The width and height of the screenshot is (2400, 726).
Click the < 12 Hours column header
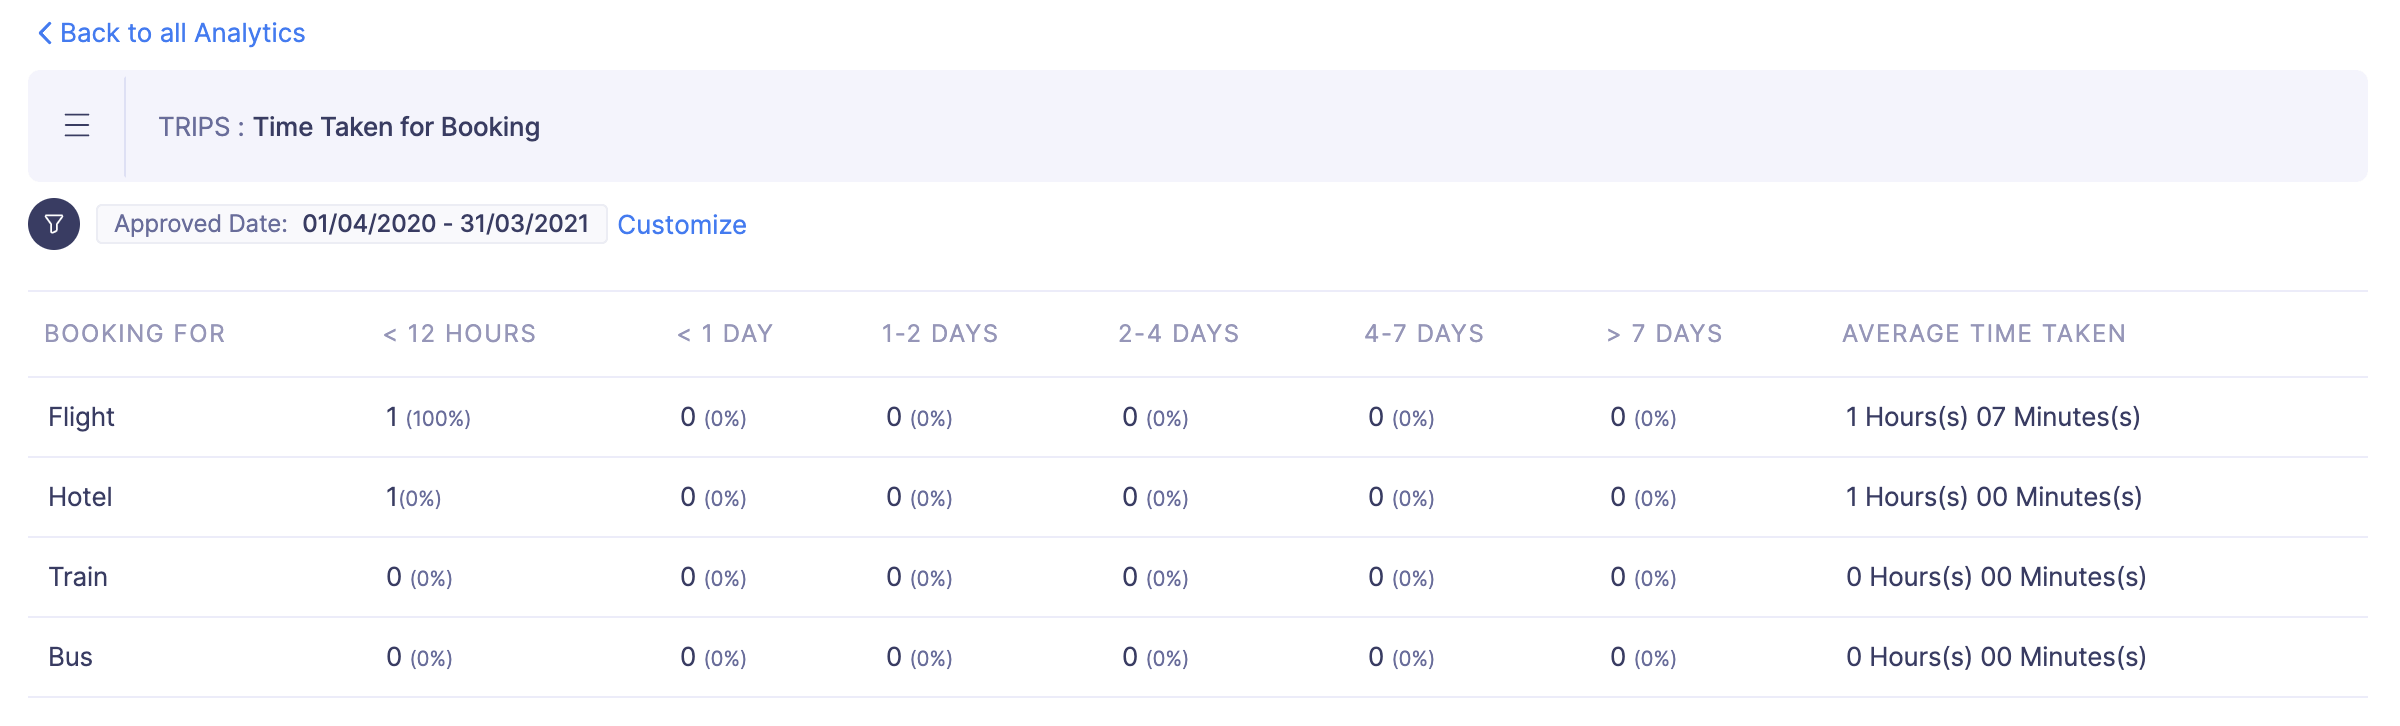(460, 334)
